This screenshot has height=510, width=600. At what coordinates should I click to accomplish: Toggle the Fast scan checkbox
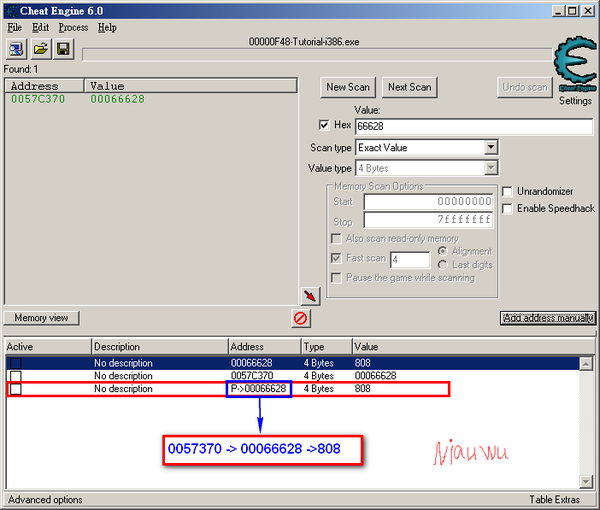tap(336, 258)
